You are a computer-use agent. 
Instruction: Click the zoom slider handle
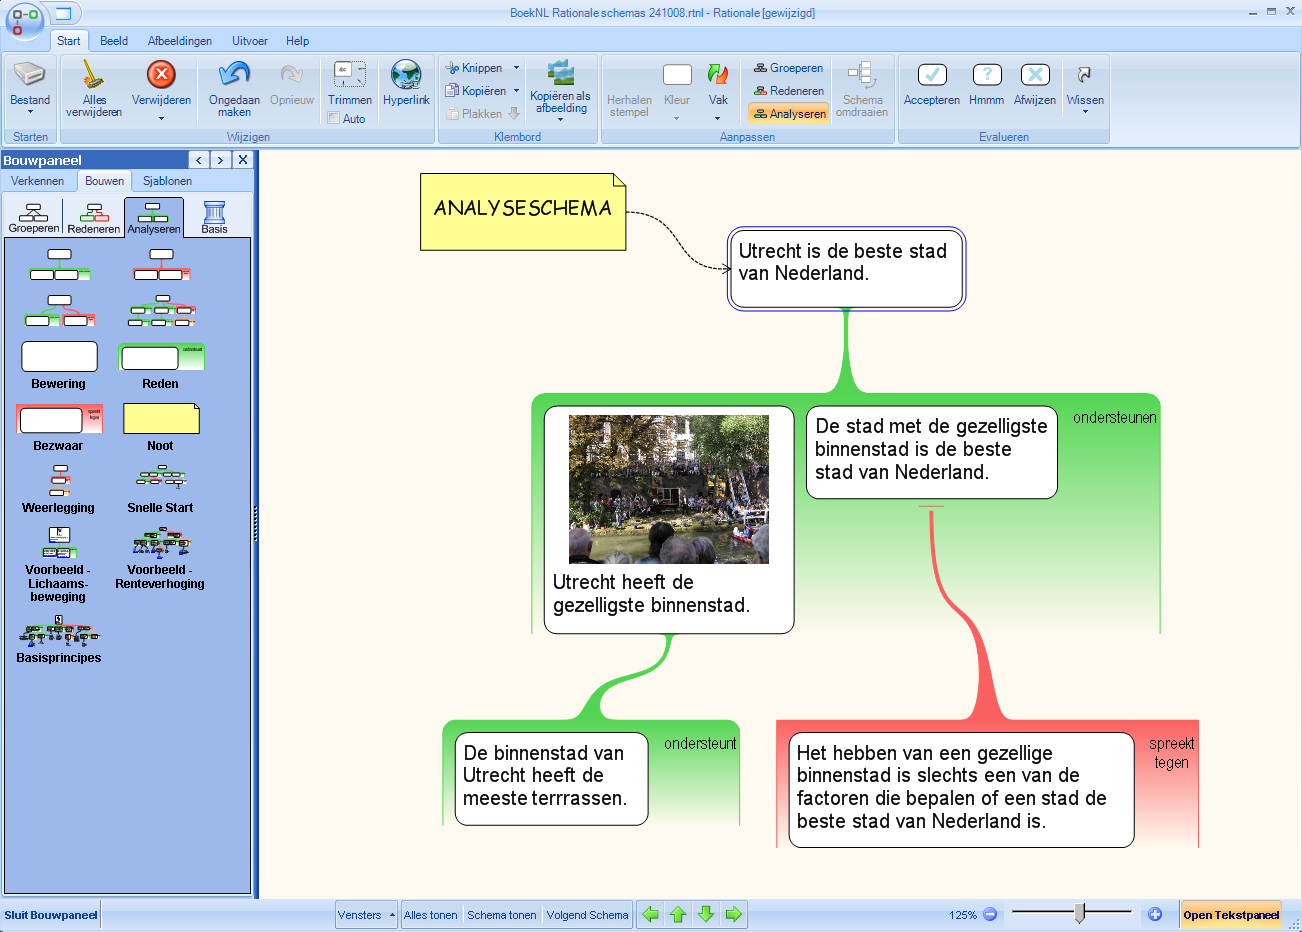pos(1080,913)
